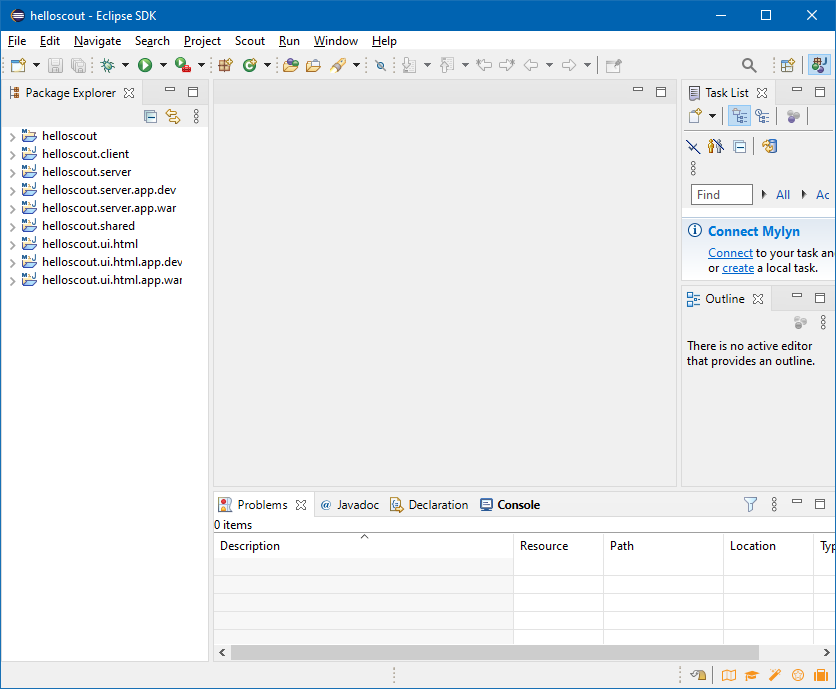Open the Filter icon in Problems view
The height and width of the screenshot is (689, 836).
(750, 505)
